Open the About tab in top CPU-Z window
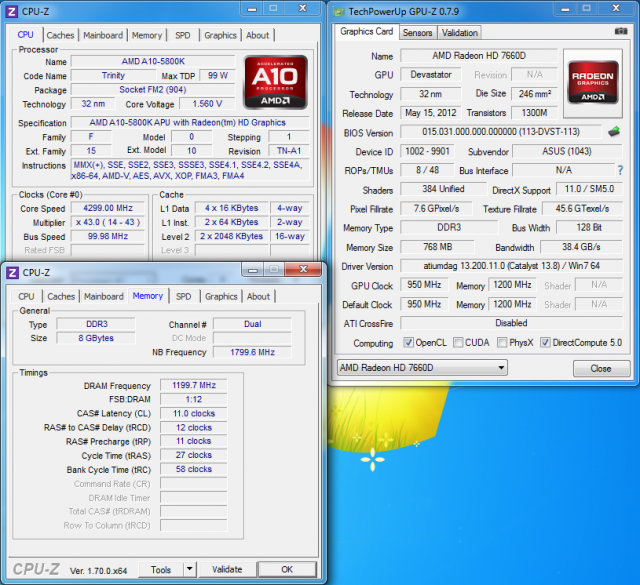This screenshot has height=585, width=640. [258, 35]
